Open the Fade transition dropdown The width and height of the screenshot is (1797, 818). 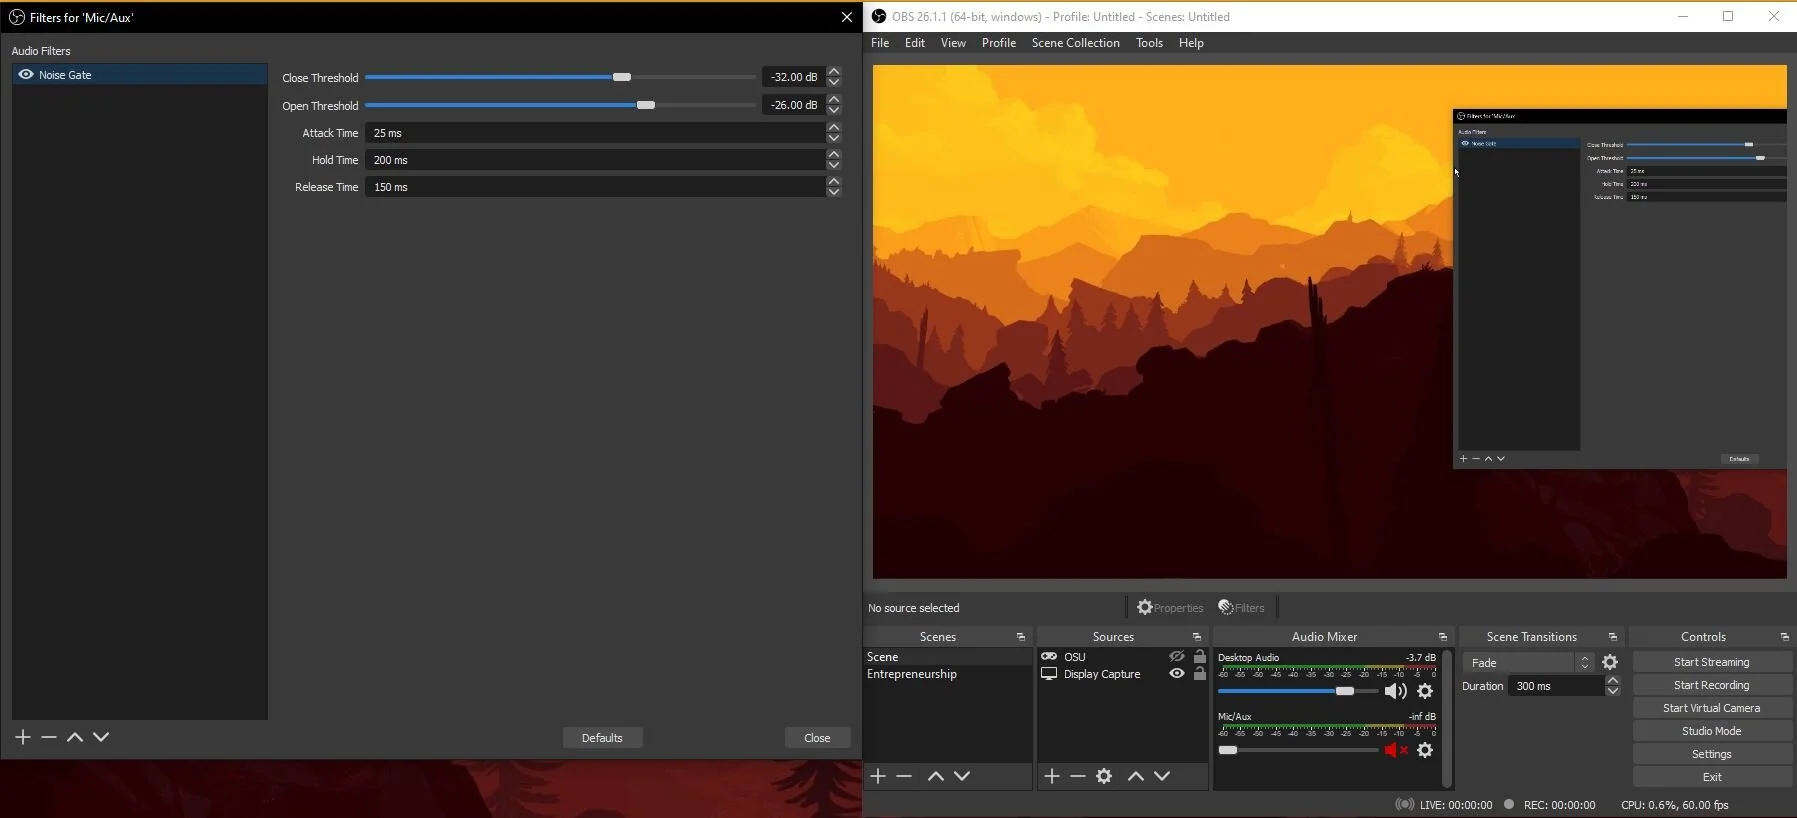pyautogui.click(x=1528, y=663)
